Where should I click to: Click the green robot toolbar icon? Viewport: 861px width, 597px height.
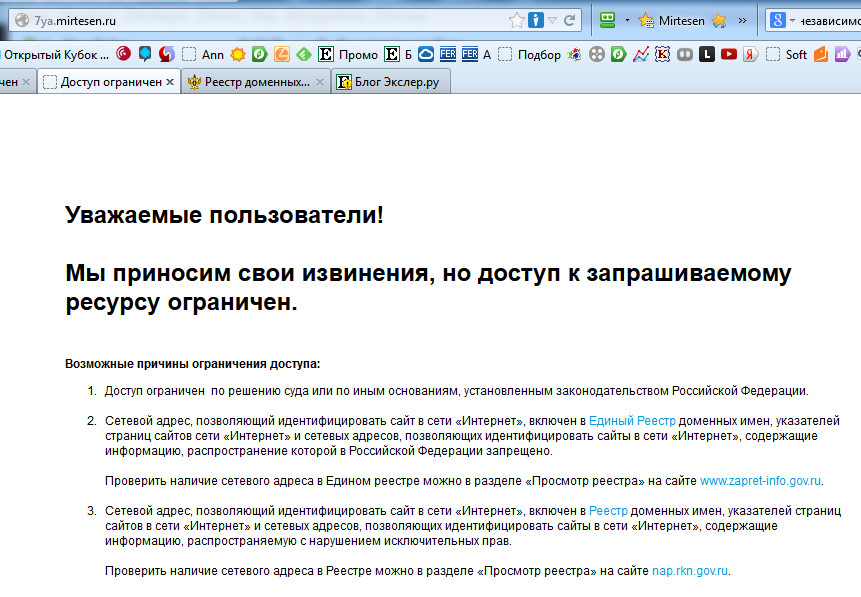pyautogui.click(x=607, y=20)
